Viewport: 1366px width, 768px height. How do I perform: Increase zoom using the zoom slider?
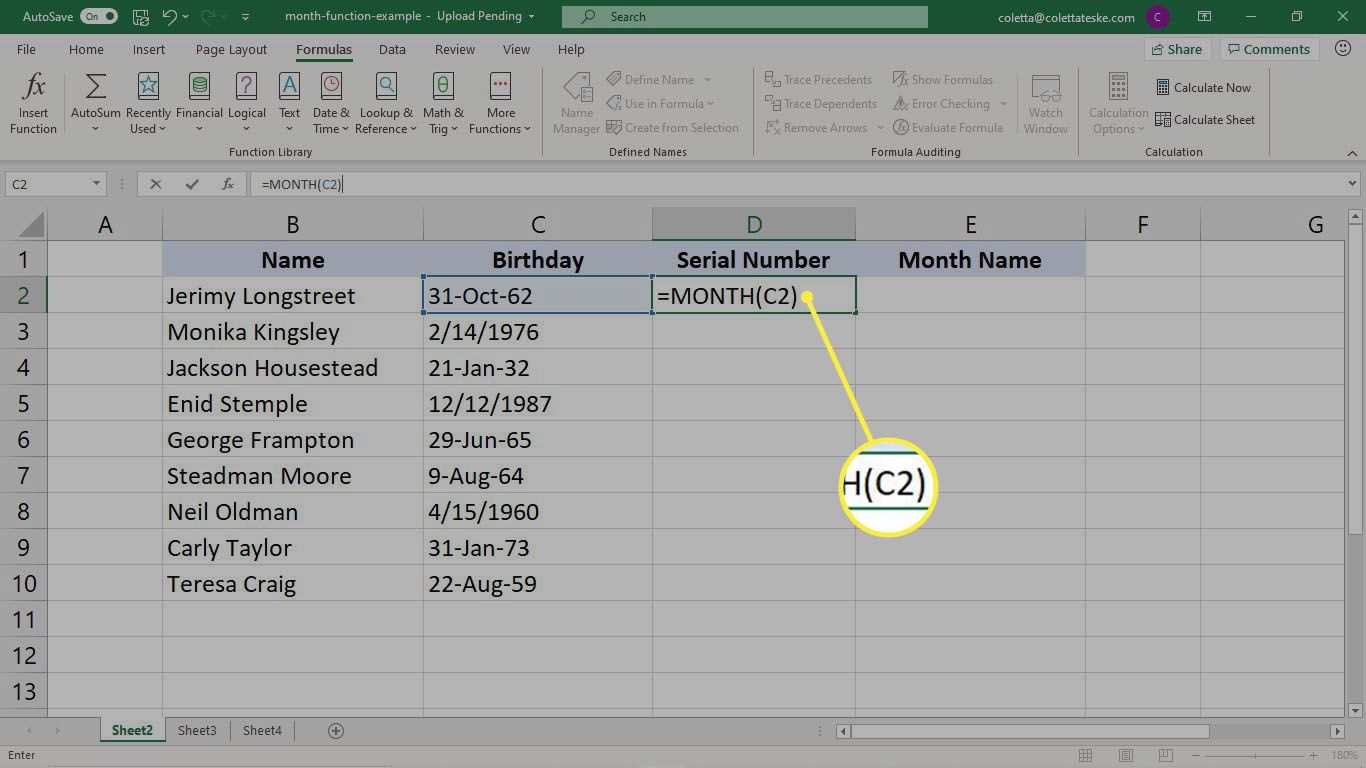click(x=1313, y=755)
